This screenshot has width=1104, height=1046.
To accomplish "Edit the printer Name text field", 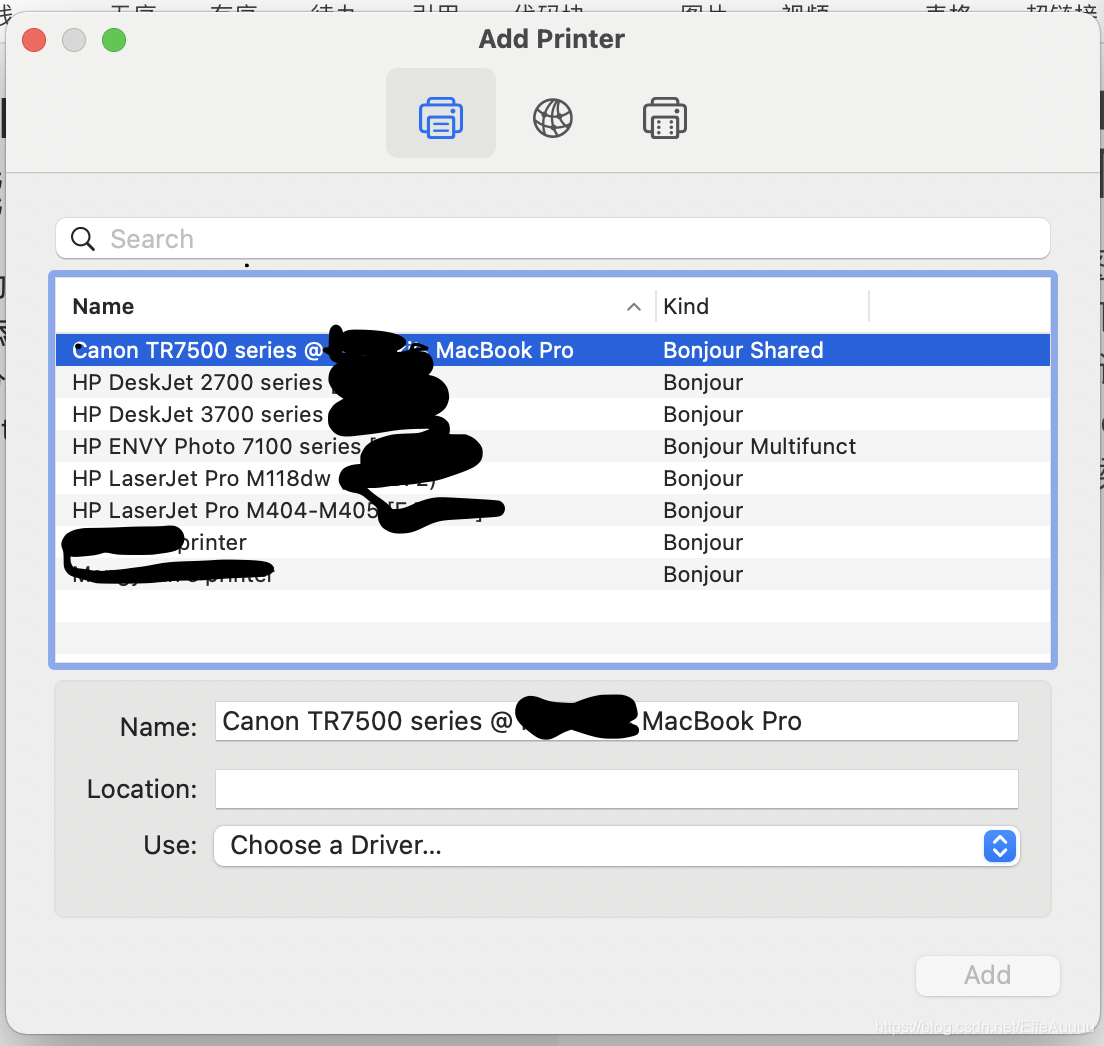I will click(617, 721).
